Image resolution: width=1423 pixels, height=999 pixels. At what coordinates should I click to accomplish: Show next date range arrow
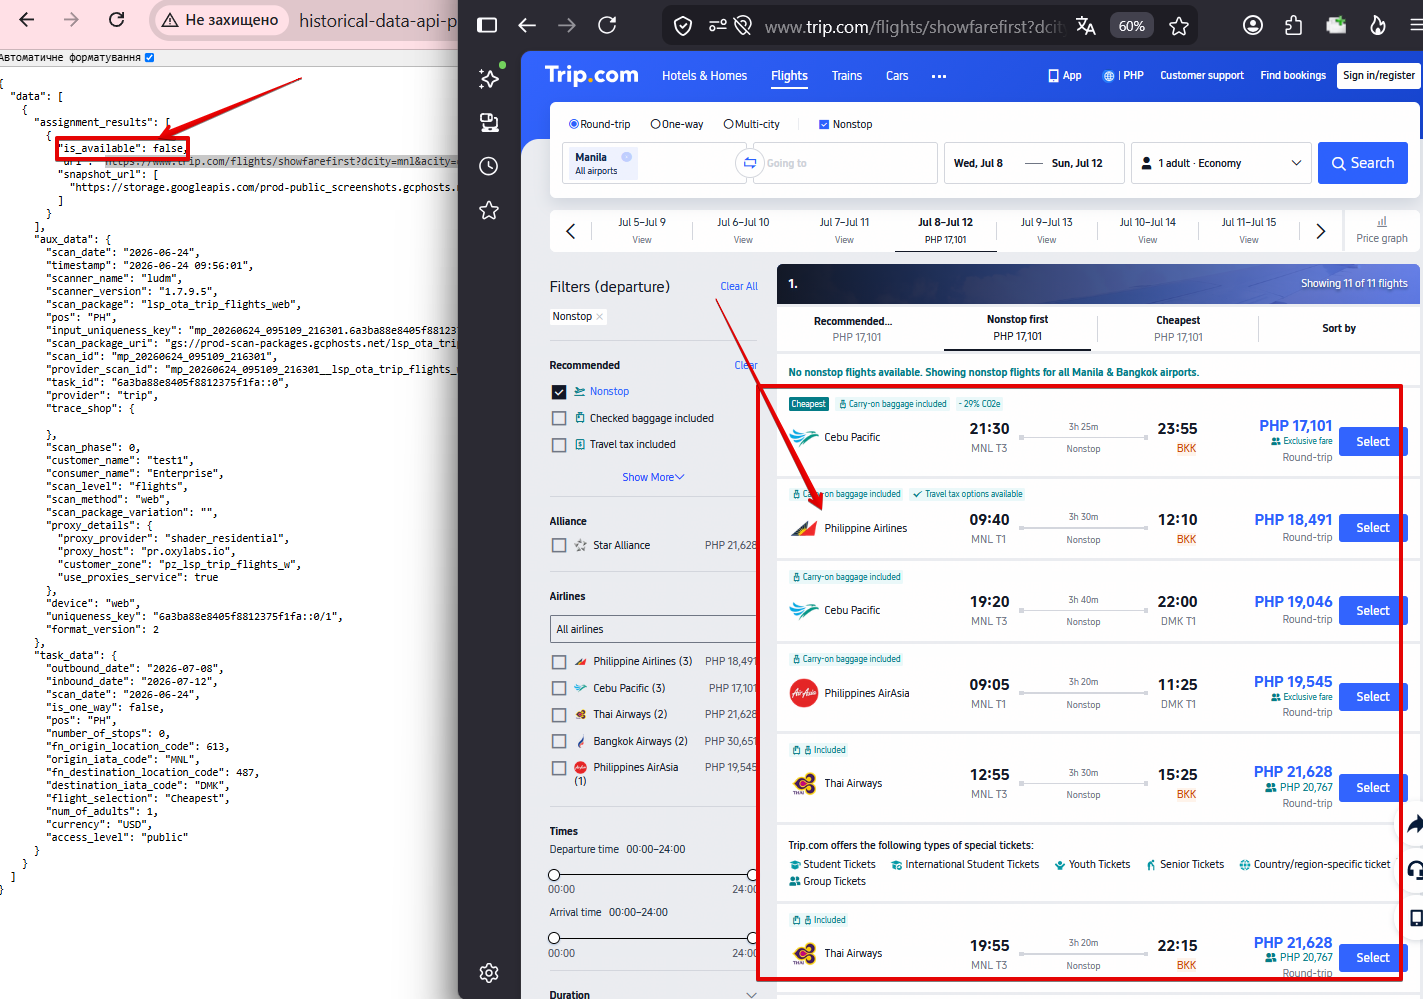1320,231
